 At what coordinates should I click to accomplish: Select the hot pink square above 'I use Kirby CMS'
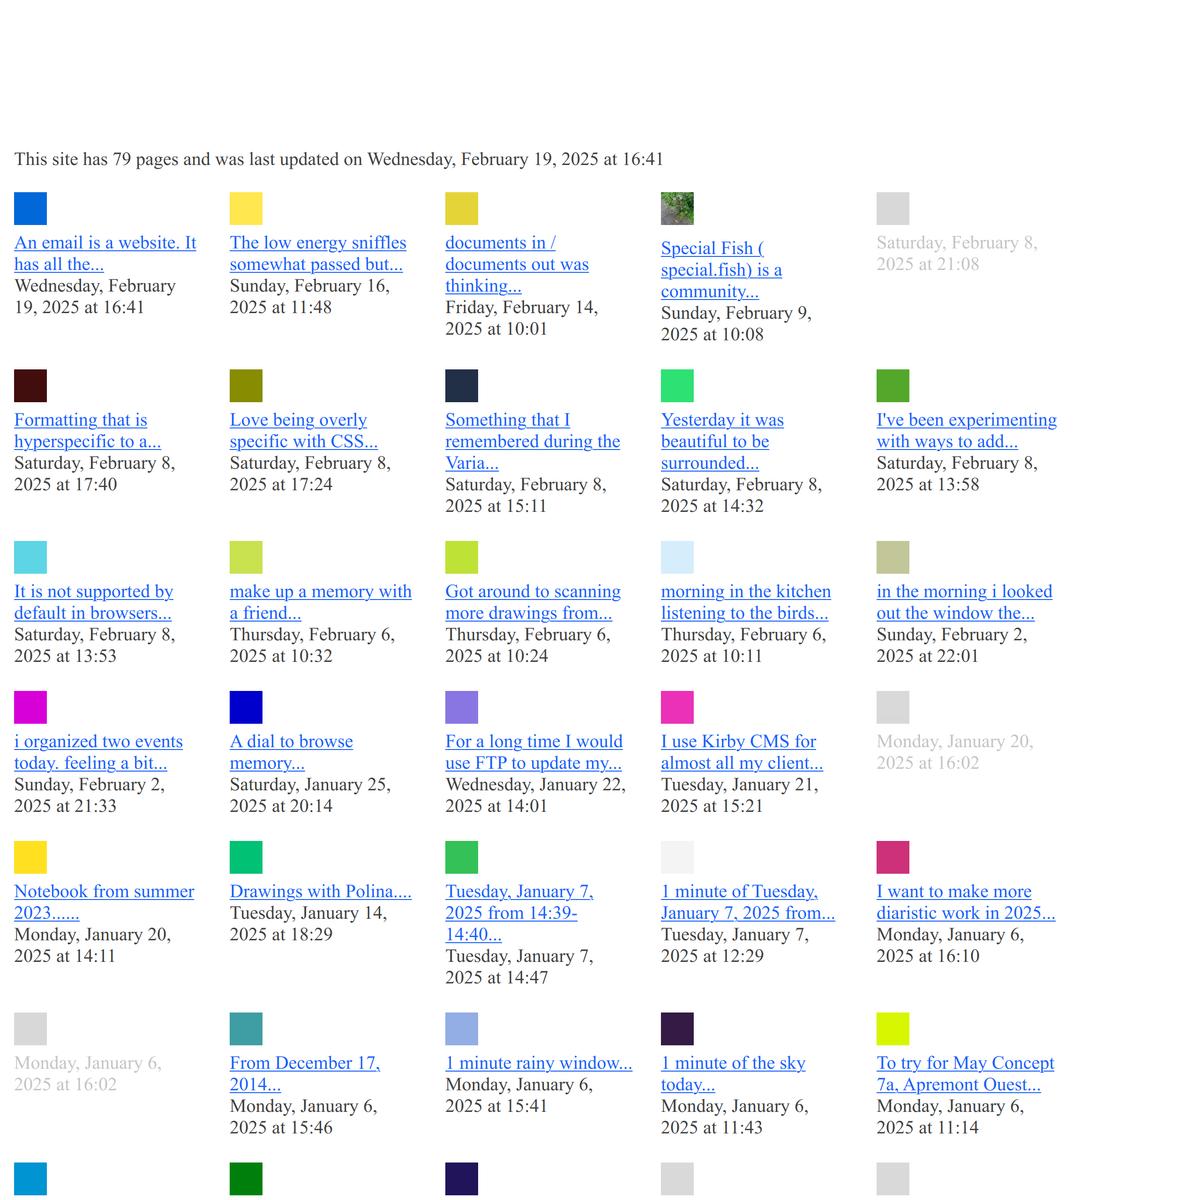coord(677,707)
